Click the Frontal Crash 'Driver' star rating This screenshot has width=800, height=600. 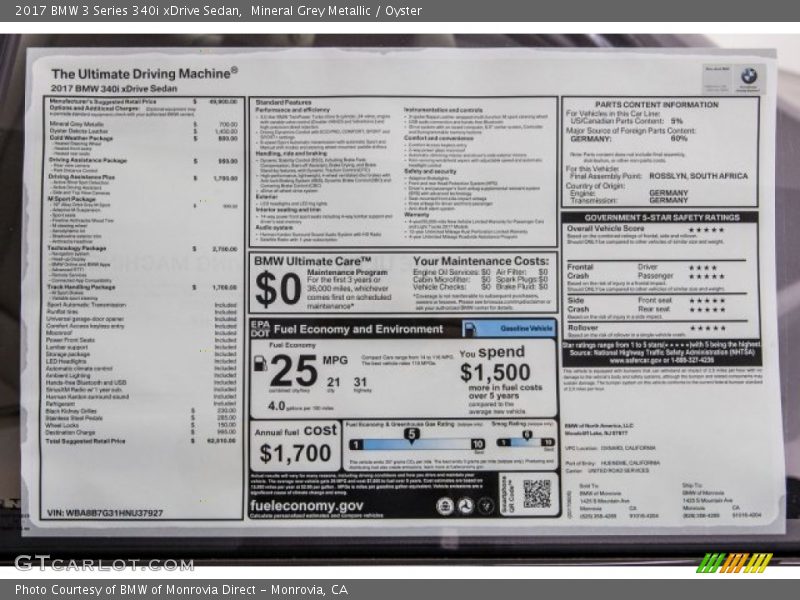(703, 267)
